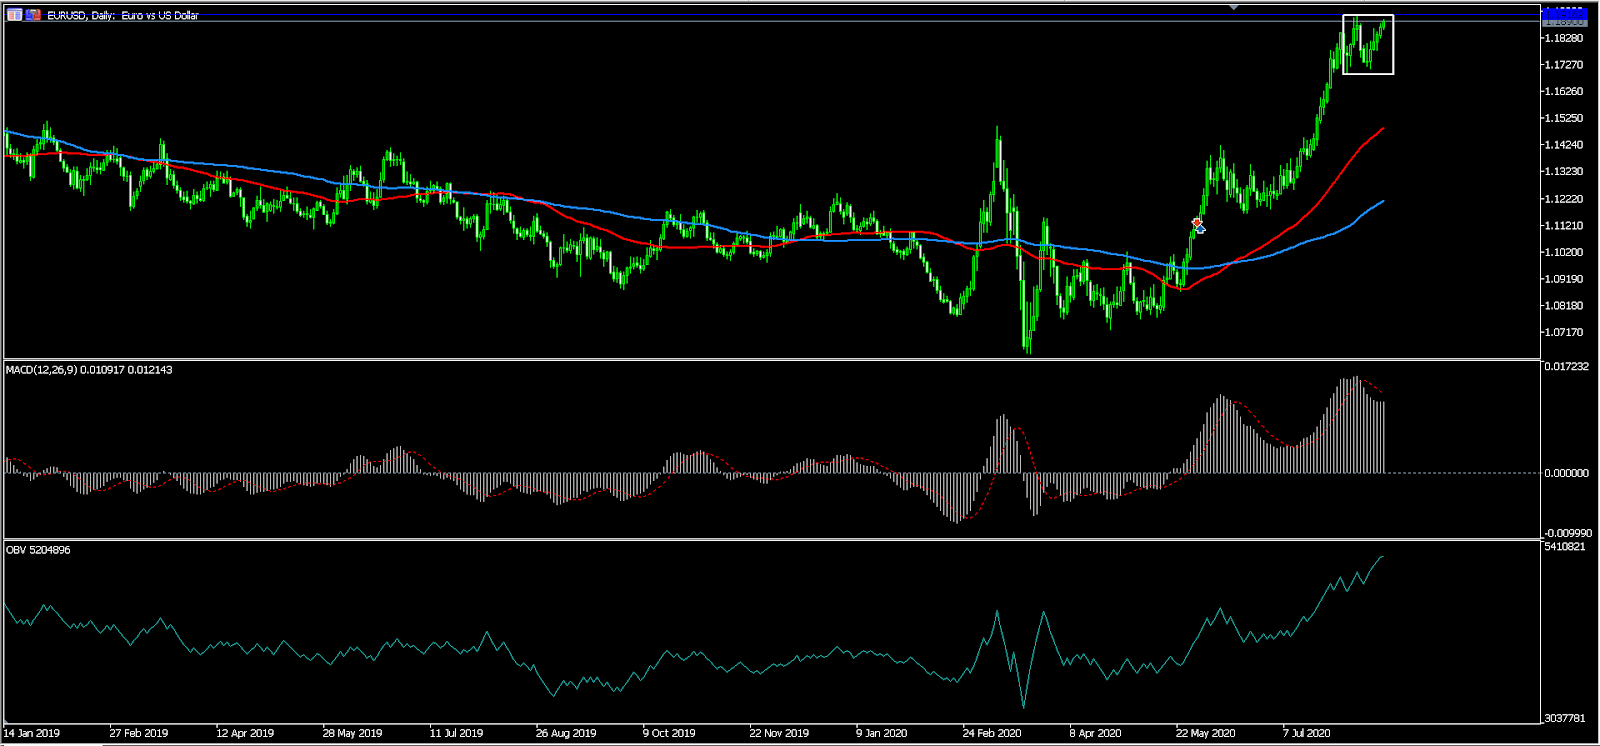Viewport: 1600px width, 746px height.
Task: Click the OBV 5204896 indicator label
Action: click(38, 550)
